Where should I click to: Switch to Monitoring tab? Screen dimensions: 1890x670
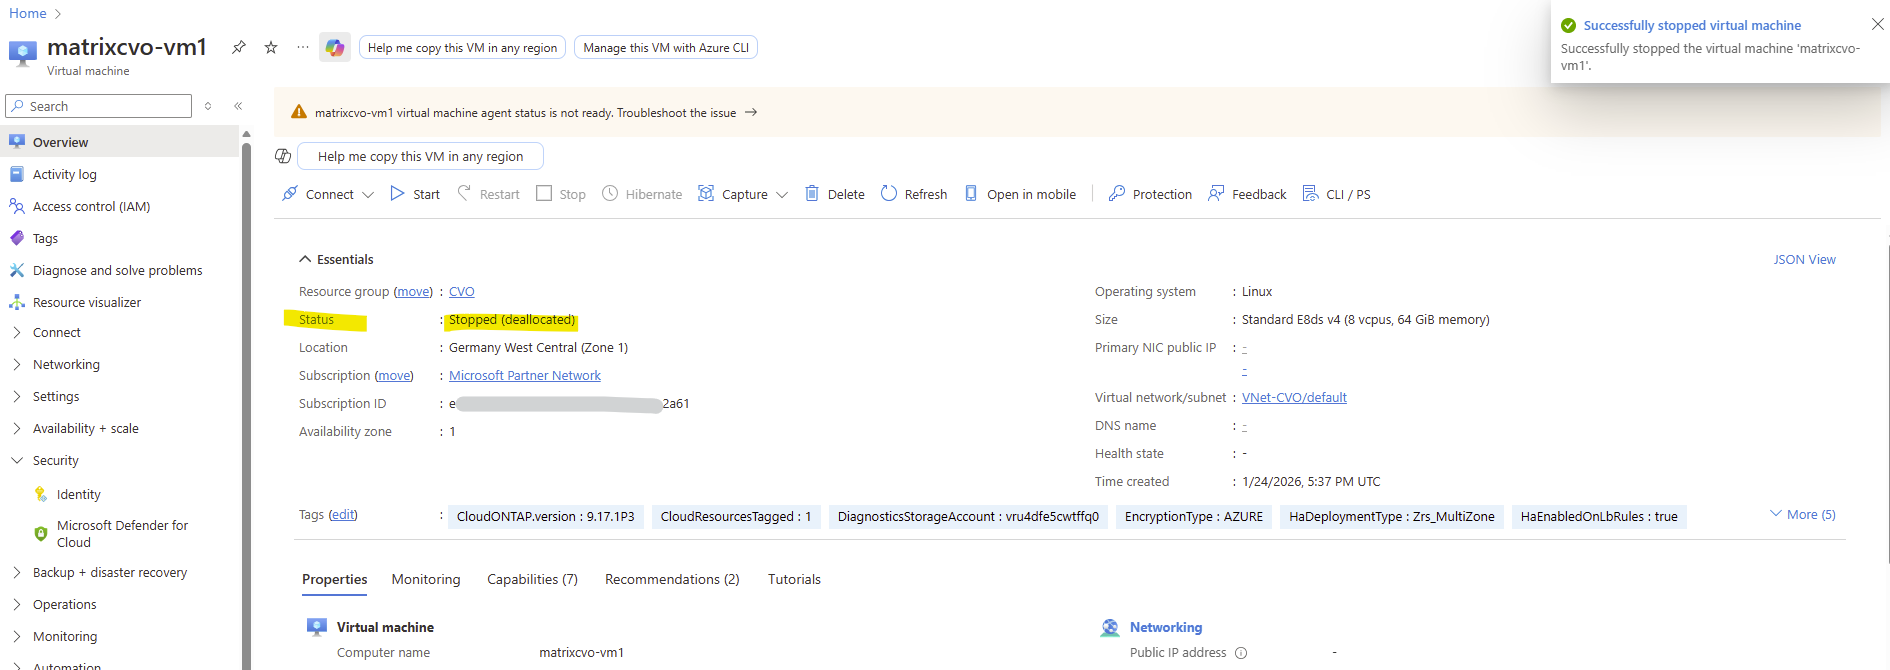coord(426,579)
